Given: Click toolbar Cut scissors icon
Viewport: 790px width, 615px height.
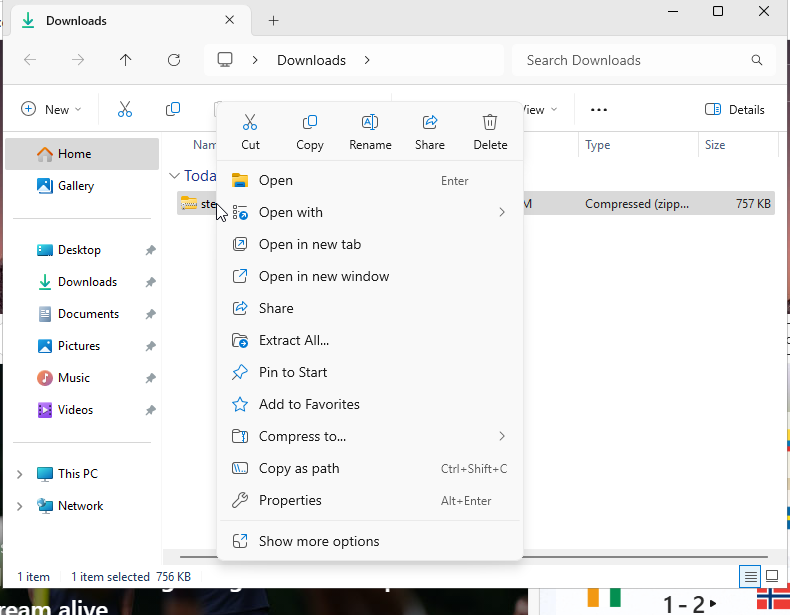Looking at the screenshot, I should tap(124, 109).
